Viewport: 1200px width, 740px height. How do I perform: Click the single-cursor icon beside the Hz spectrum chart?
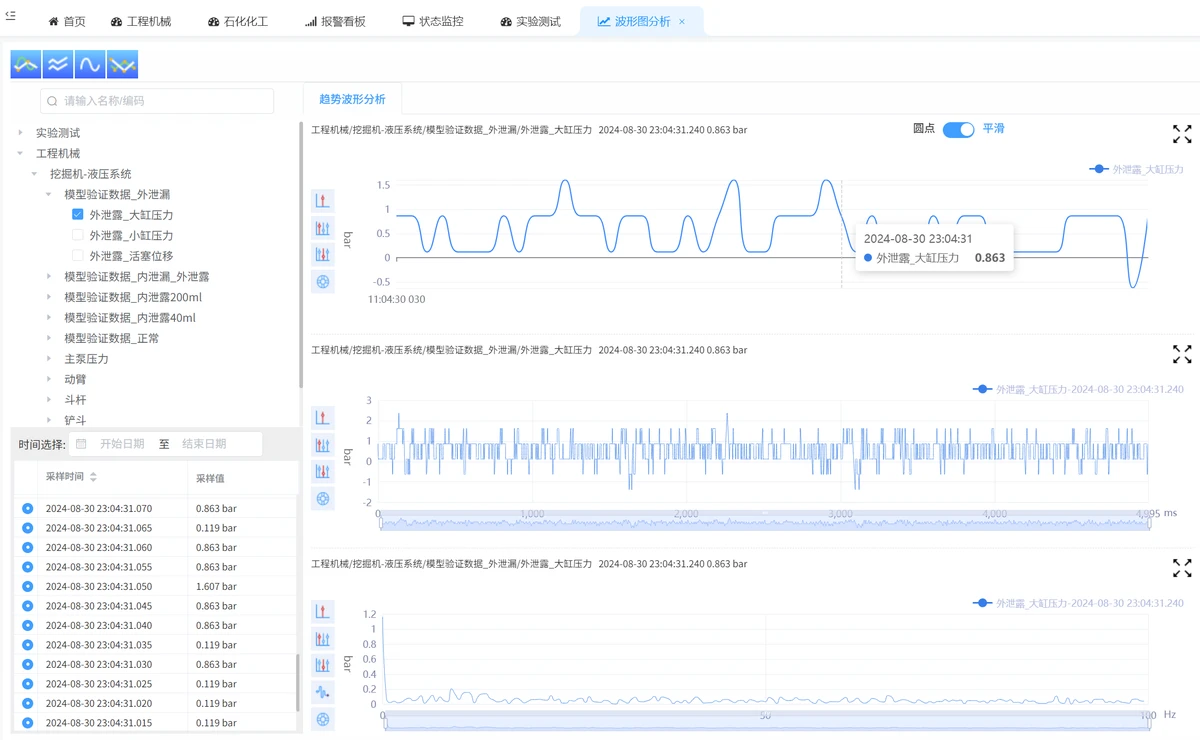[322, 611]
